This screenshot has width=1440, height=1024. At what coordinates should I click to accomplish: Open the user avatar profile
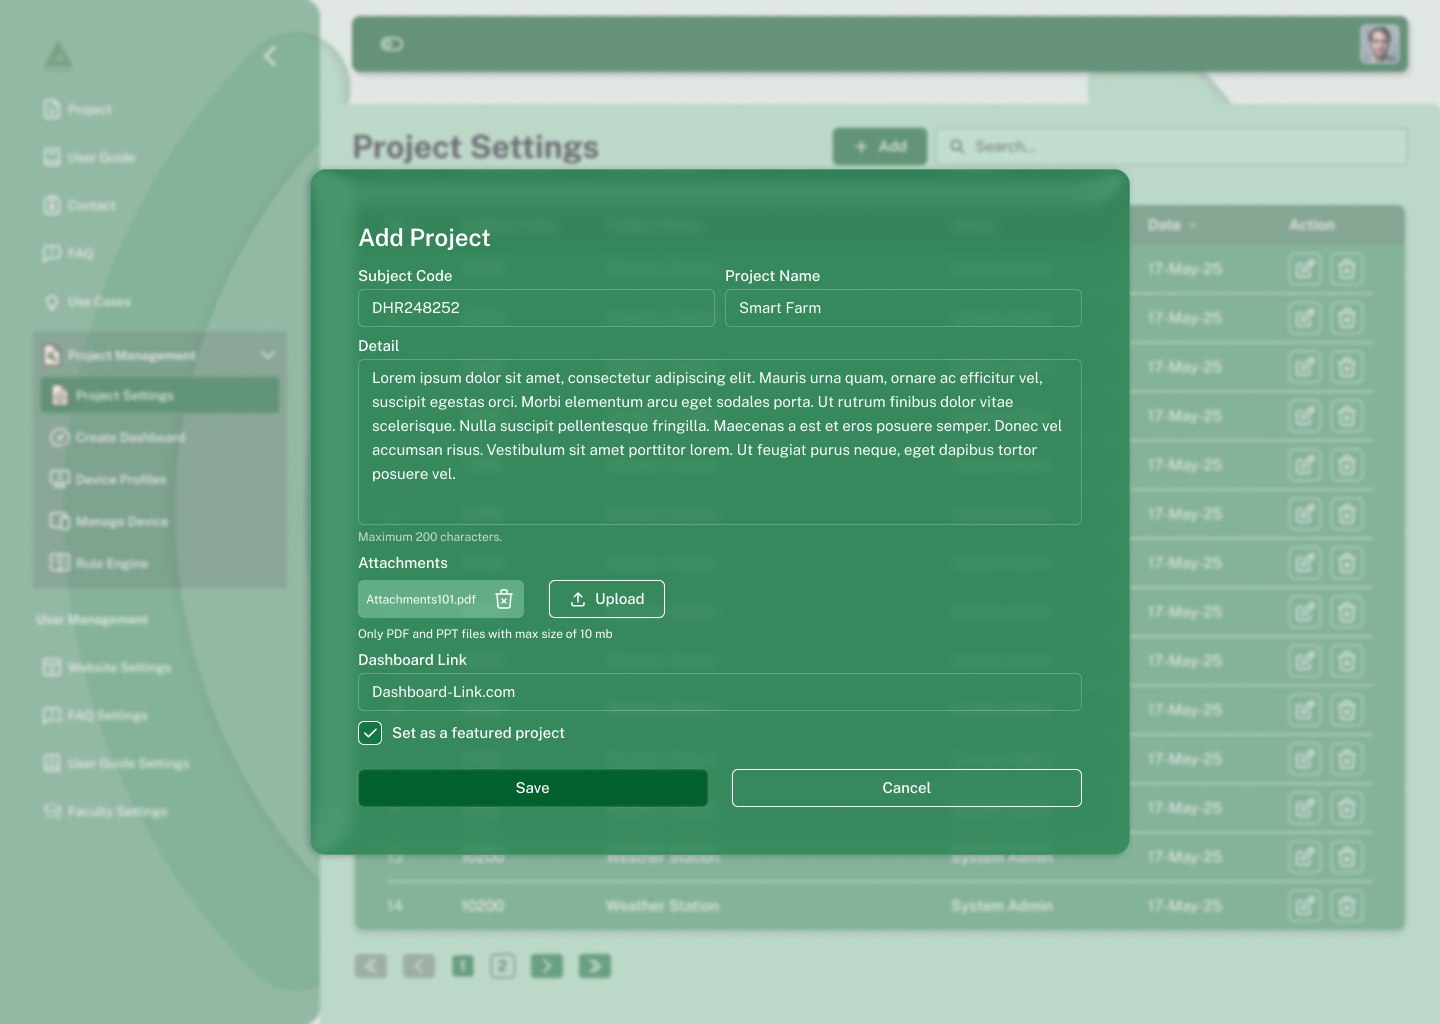[1380, 44]
